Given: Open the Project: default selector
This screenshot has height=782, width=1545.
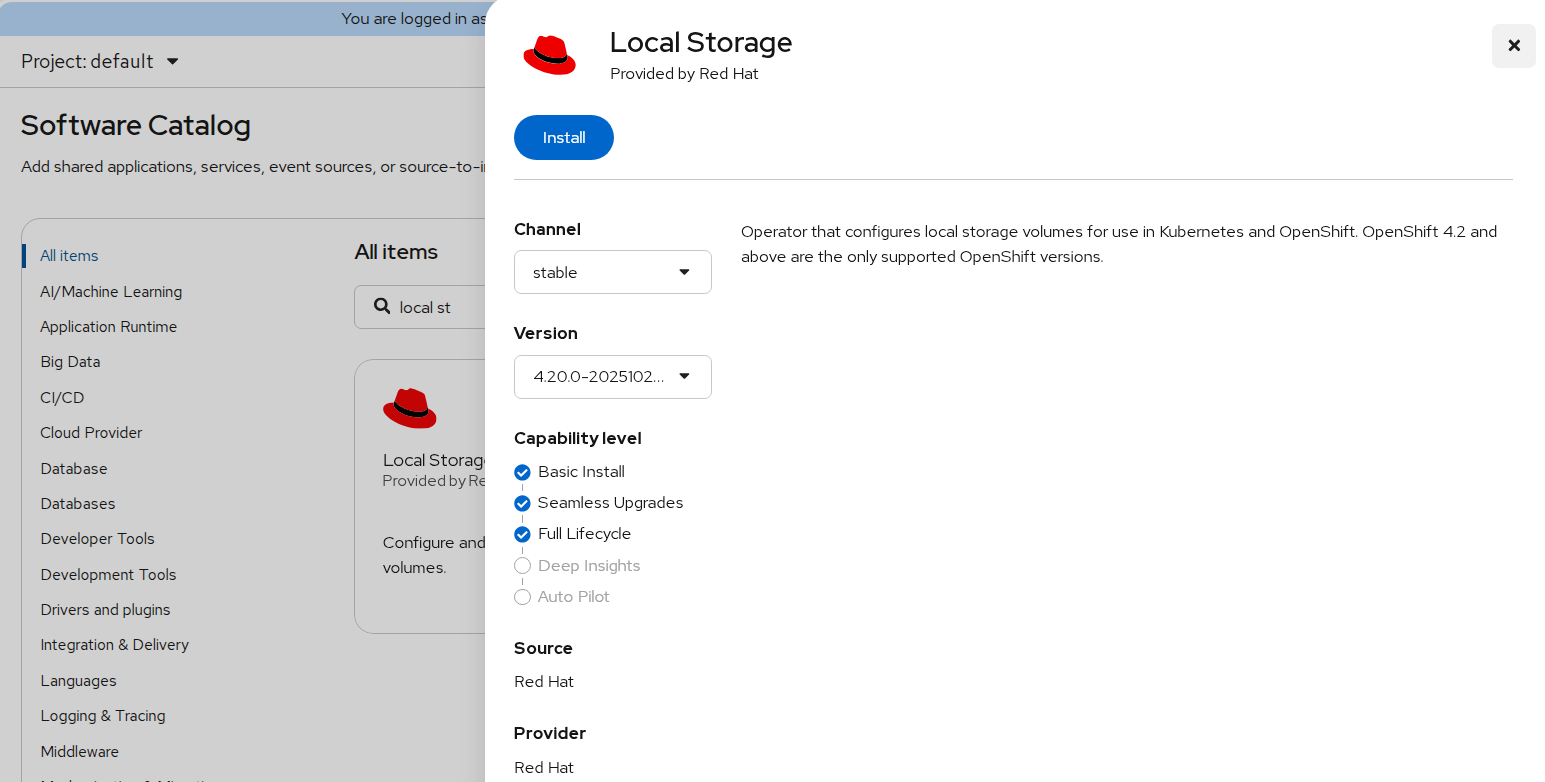Looking at the screenshot, I should coord(100,62).
